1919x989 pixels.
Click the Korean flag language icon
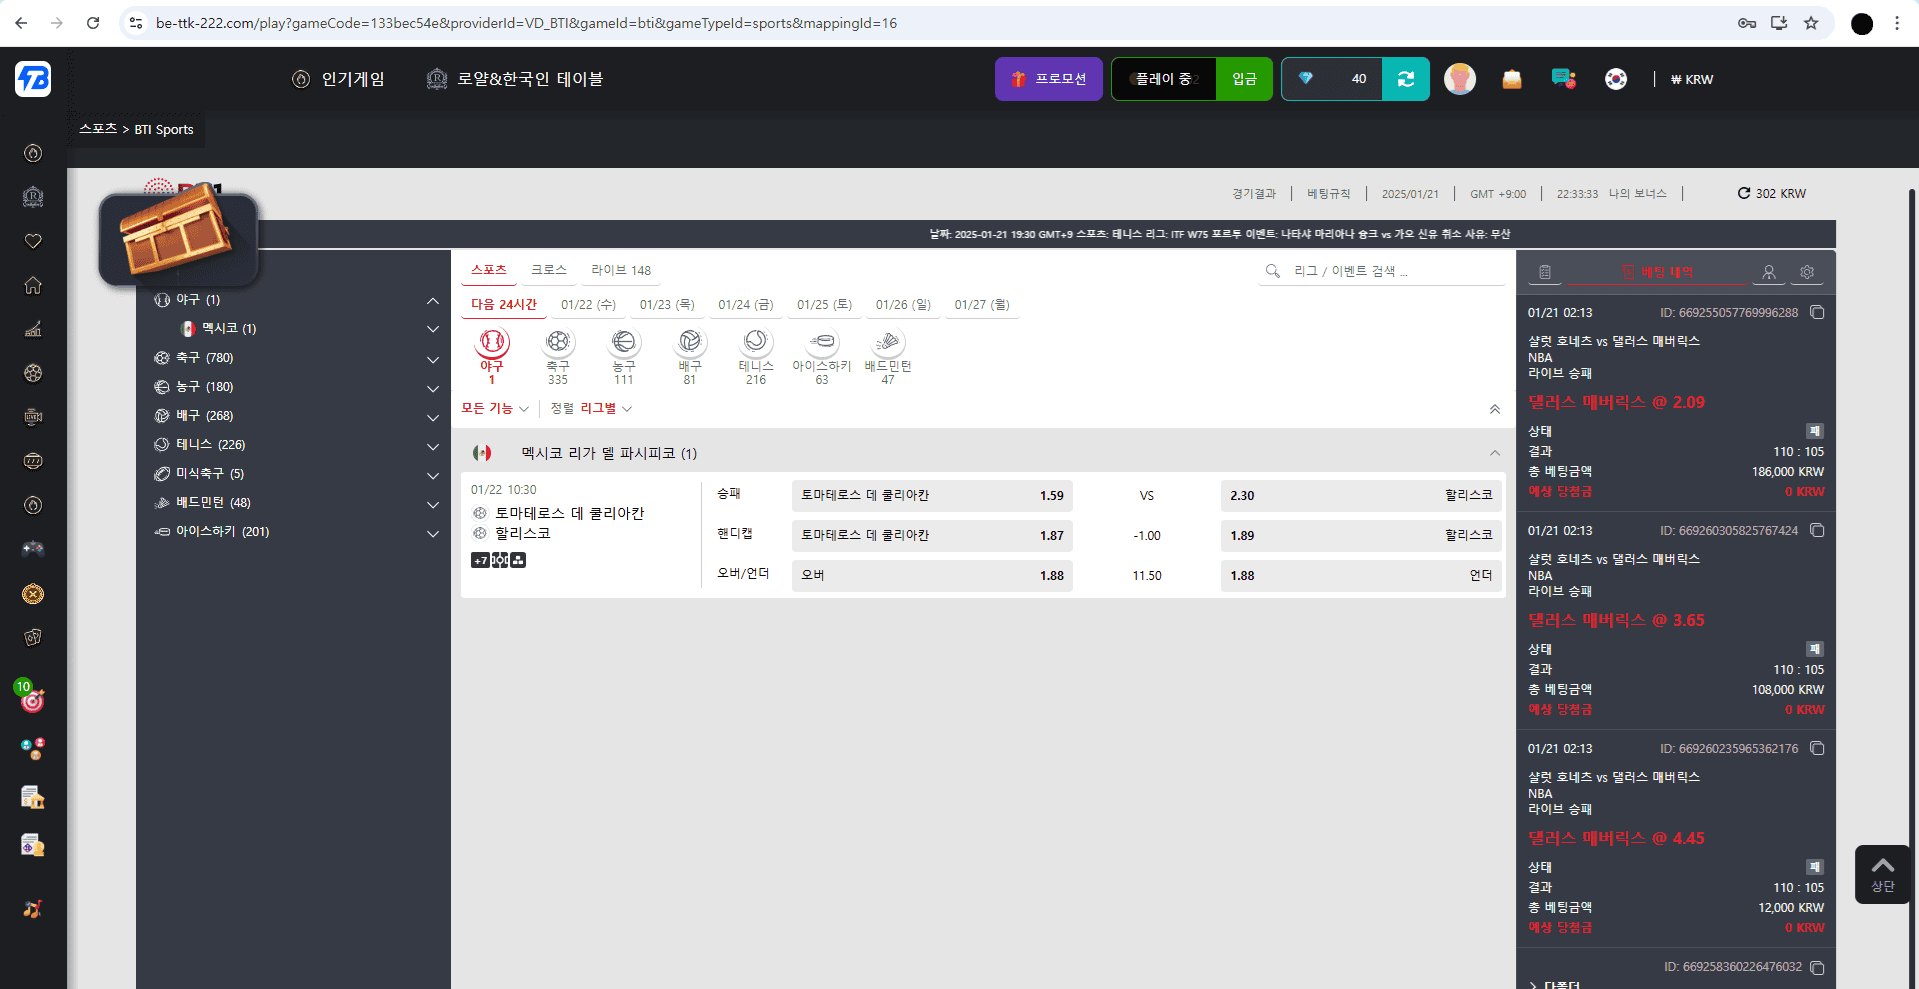[1615, 79]
